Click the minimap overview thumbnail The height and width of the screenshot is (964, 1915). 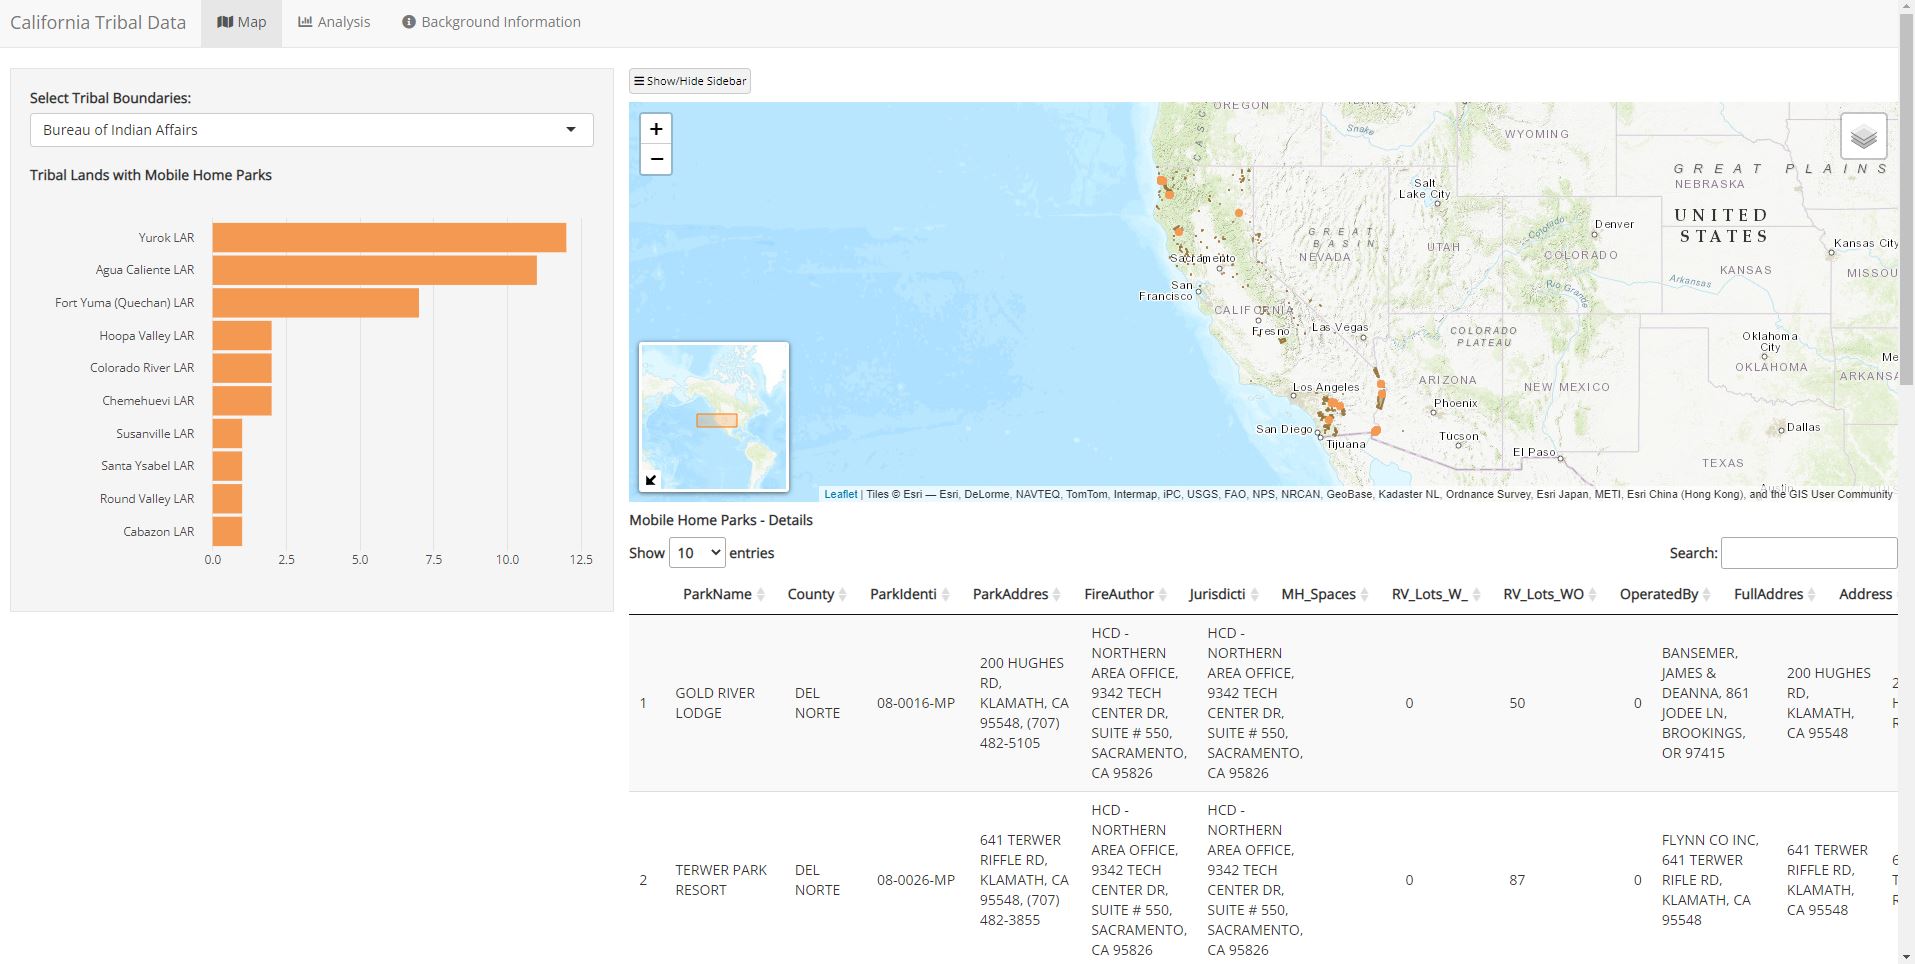point(714,416)
